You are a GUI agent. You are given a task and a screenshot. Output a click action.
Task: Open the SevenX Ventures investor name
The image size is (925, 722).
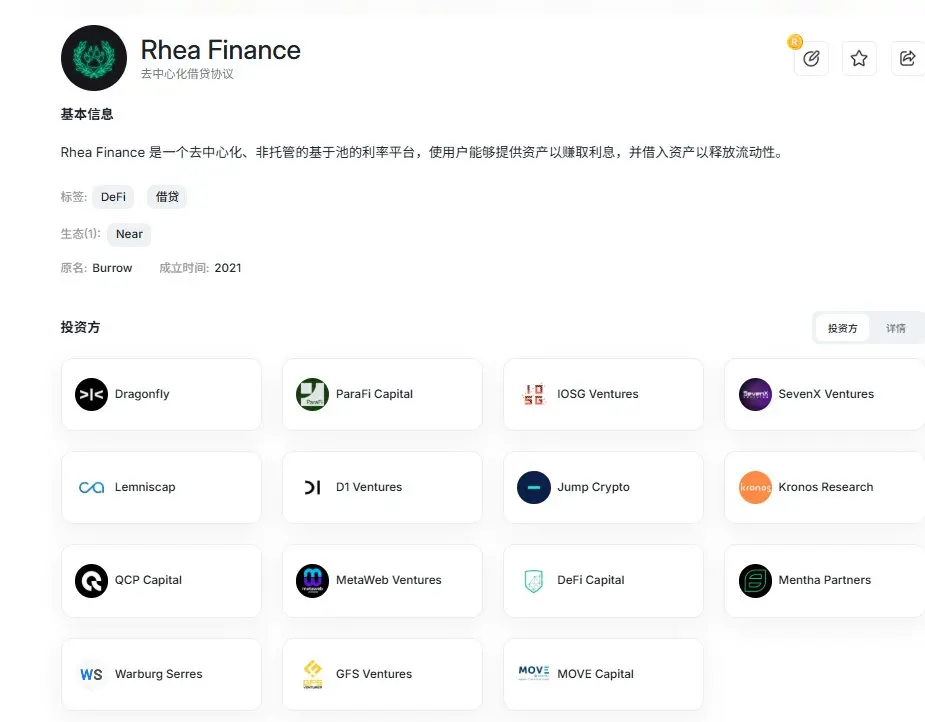click(x=826, y=394)
